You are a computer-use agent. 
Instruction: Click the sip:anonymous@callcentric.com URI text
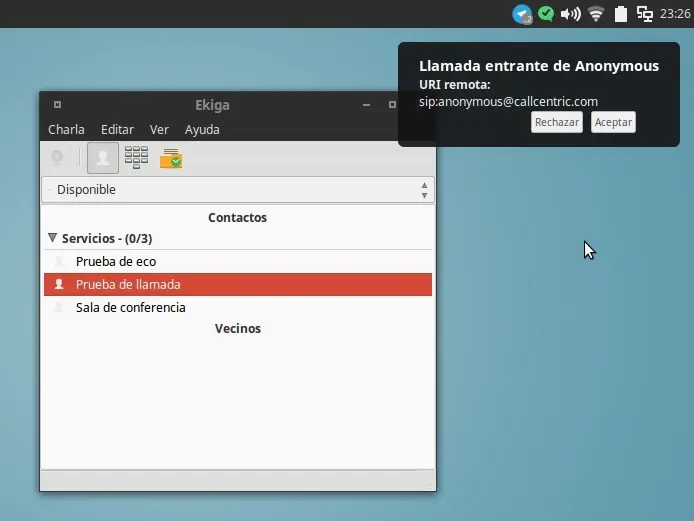coord(508,102)
